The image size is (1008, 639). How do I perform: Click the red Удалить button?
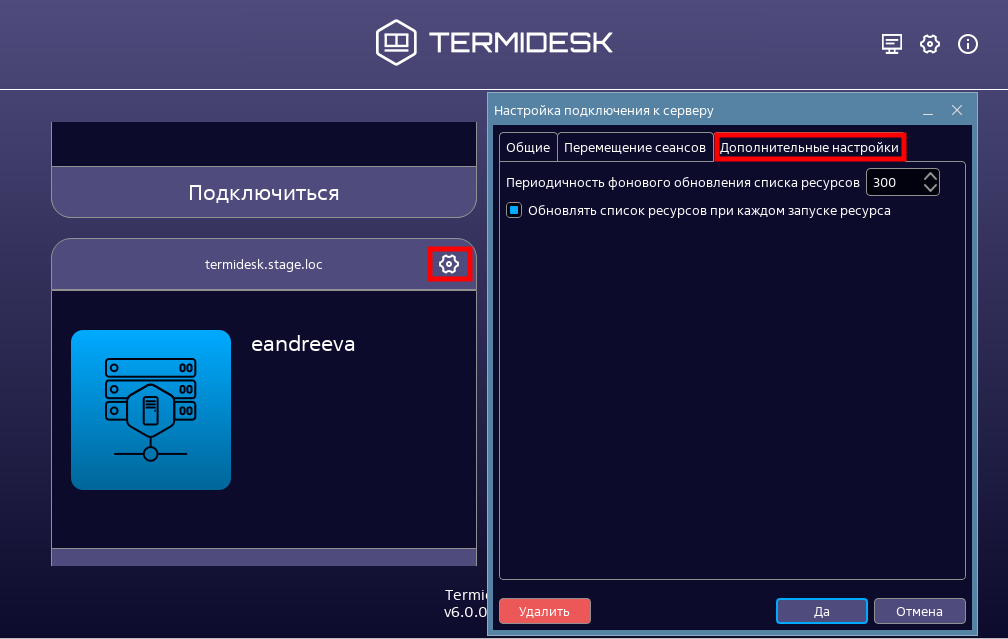(544, 611)
